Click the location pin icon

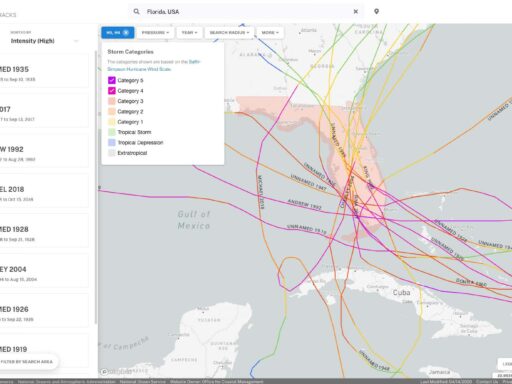tap(376, 11)
